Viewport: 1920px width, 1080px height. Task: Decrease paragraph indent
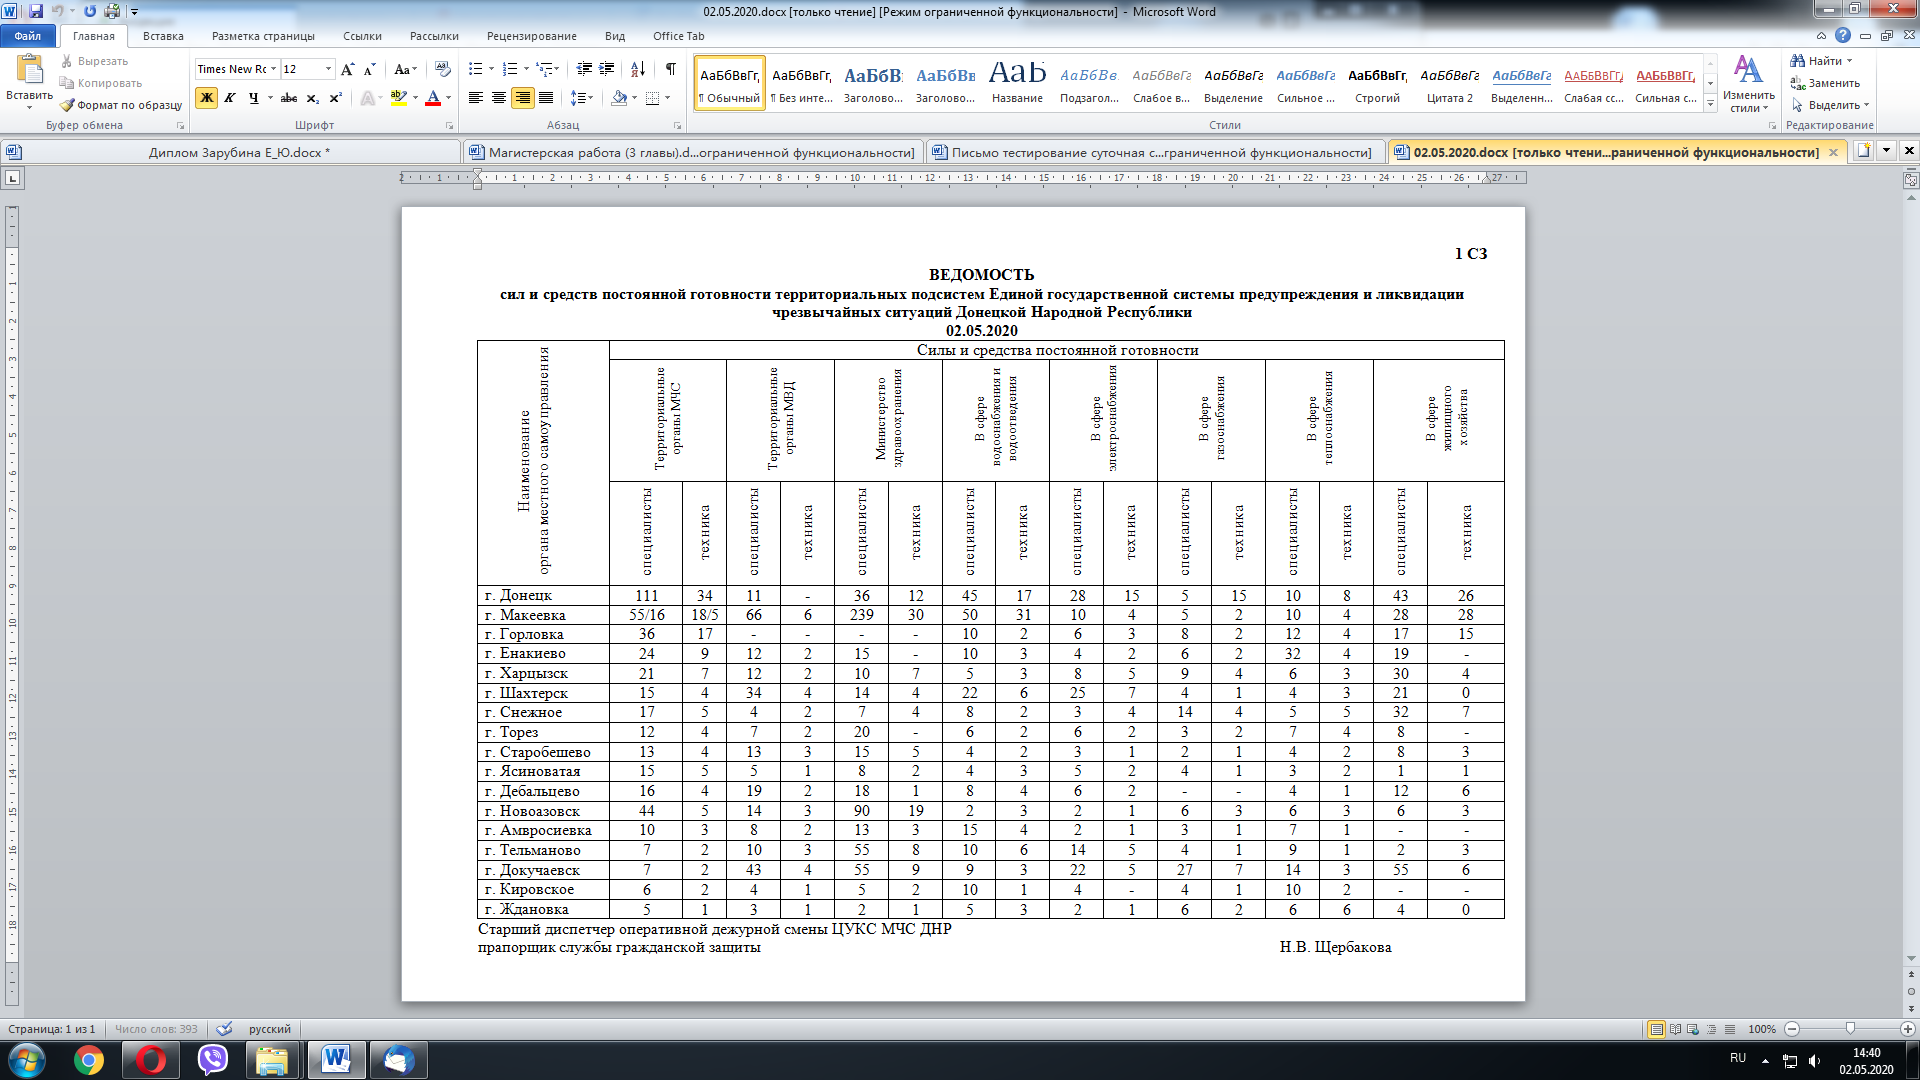(584, 69)
